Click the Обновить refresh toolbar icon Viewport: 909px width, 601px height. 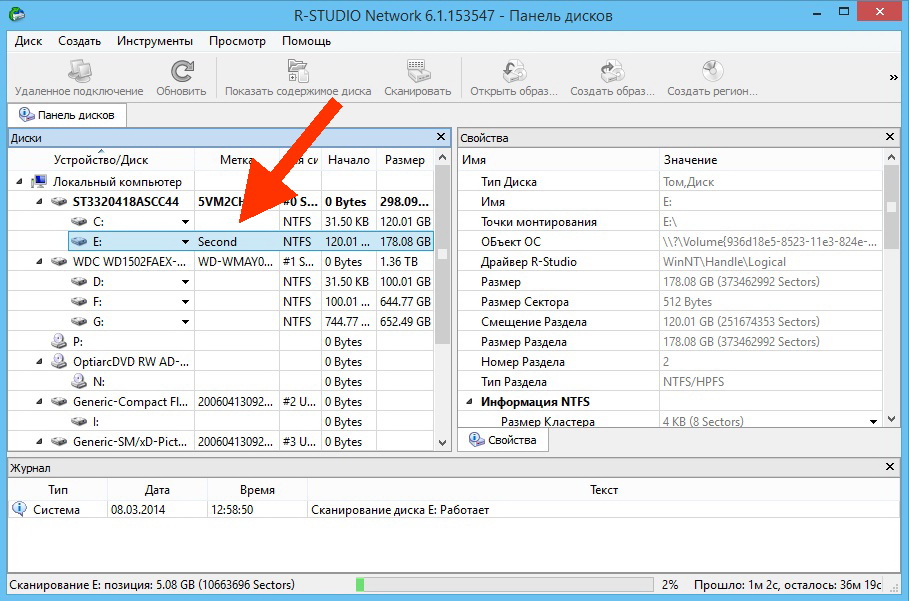coord(181,72)
